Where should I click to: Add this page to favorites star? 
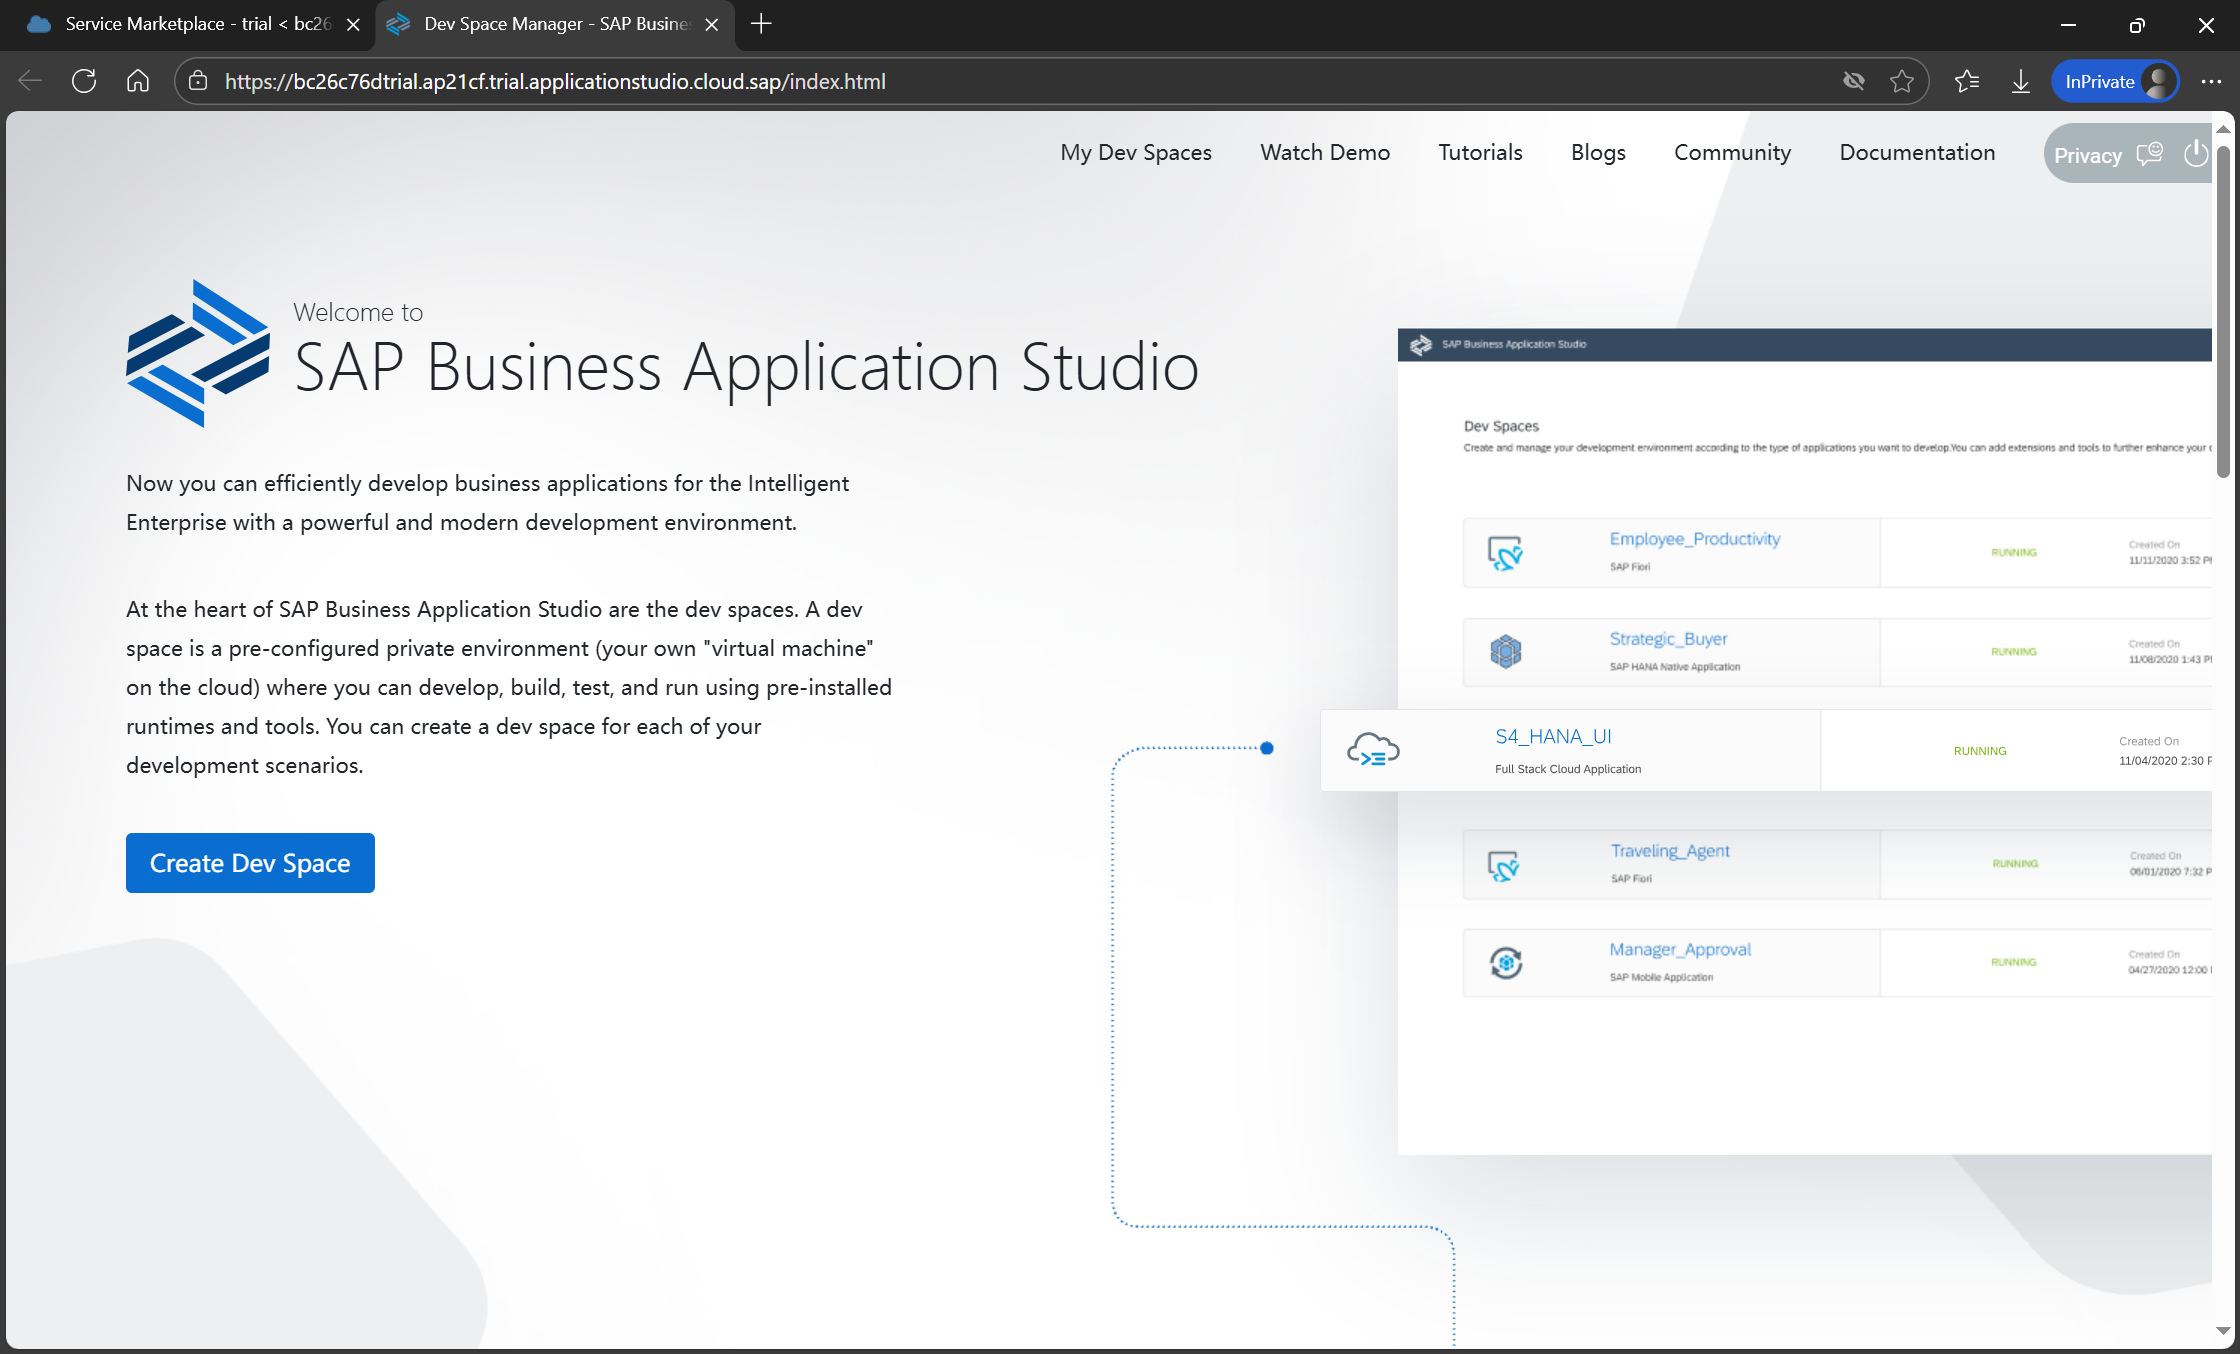1901,81
